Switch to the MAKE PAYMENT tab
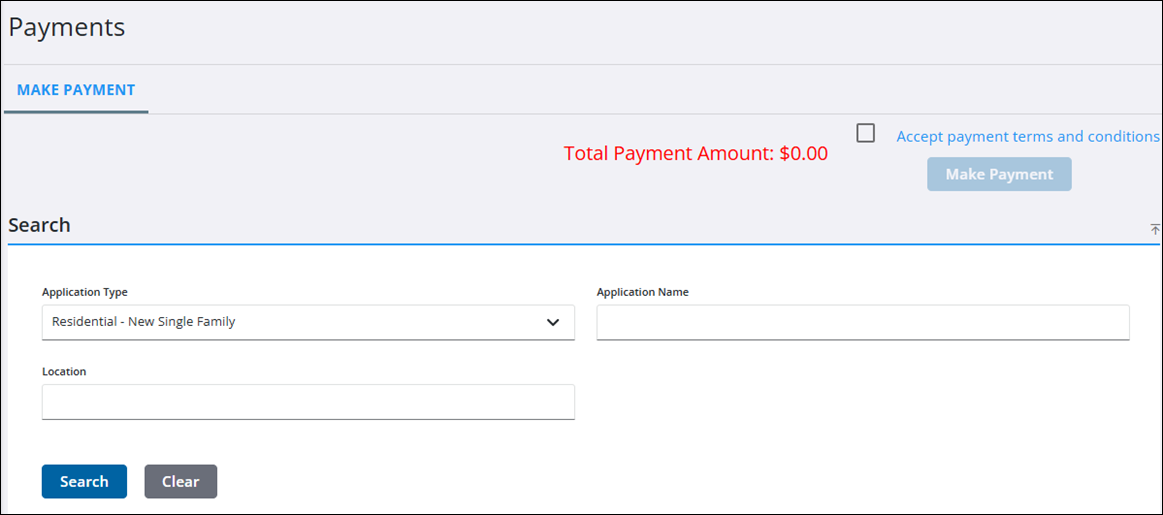Viewport: 1163px width, 515px height. [76, 90]
